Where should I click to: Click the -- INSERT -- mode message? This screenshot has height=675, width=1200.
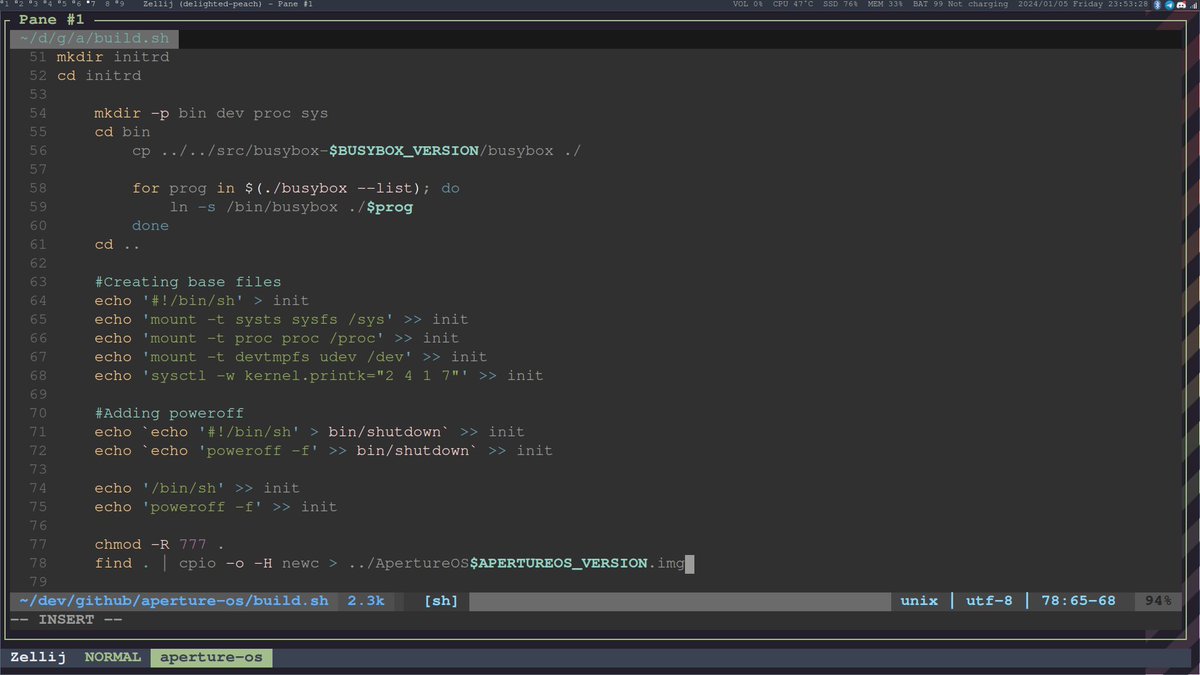[66, 620]
